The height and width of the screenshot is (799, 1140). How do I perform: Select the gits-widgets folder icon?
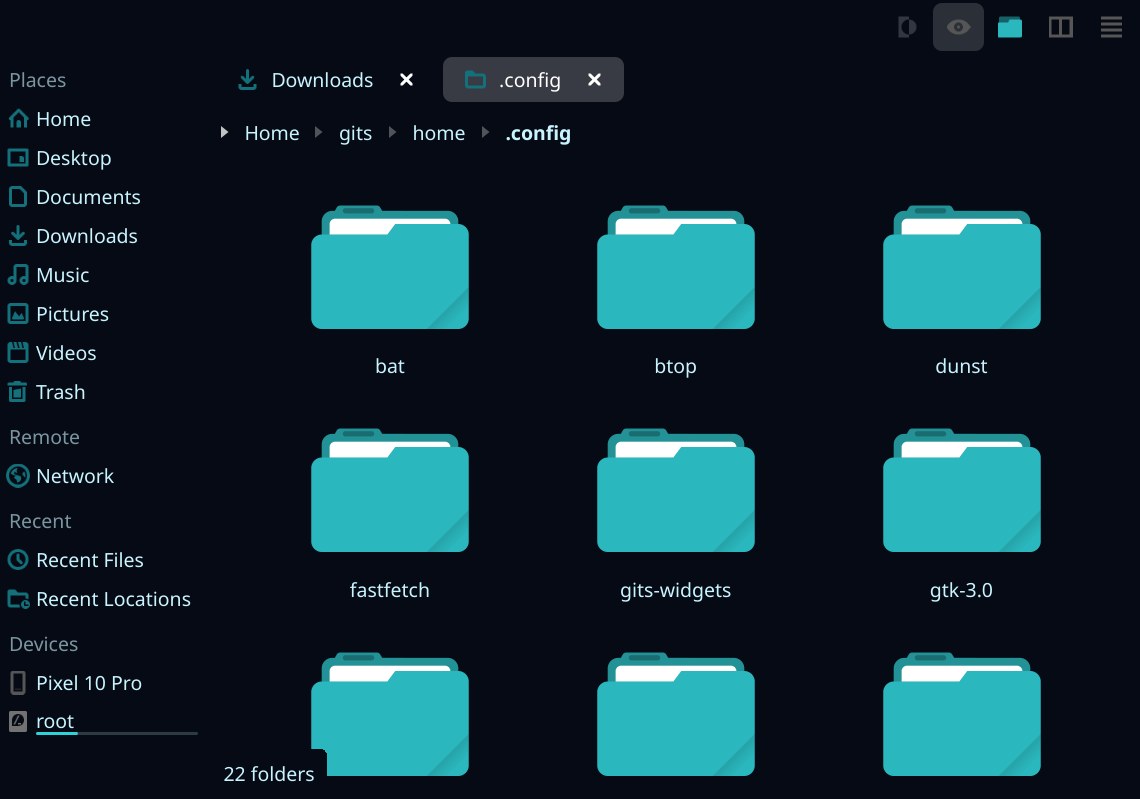pyautogui.click(x=675, y=491)
